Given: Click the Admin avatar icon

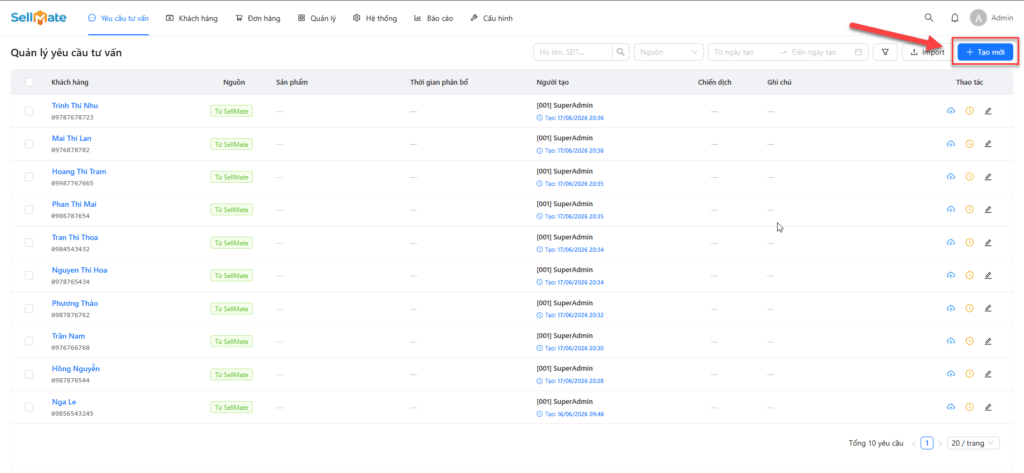Looking at the screenshot, I should 978,18.
